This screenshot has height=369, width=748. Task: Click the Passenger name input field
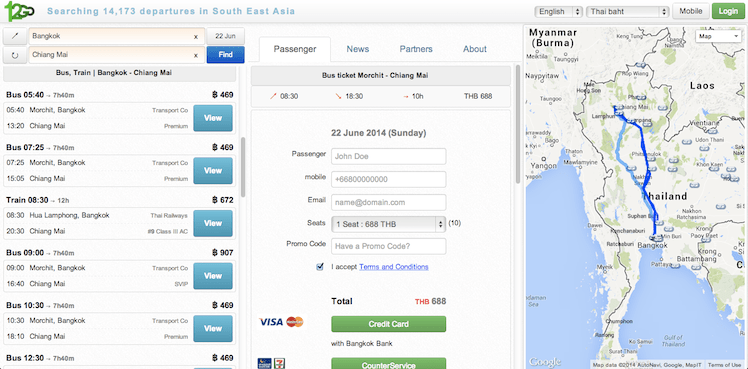pyautogui.click(x=388, y=156)
